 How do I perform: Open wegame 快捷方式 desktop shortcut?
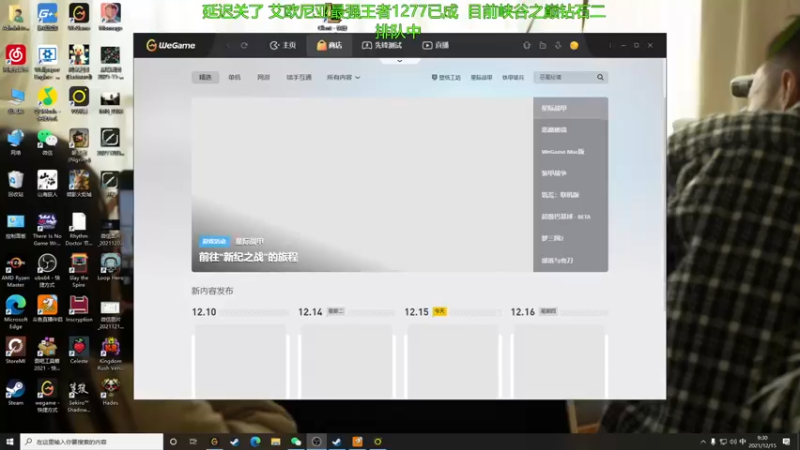pyautogui.click(x=47, y=396)
